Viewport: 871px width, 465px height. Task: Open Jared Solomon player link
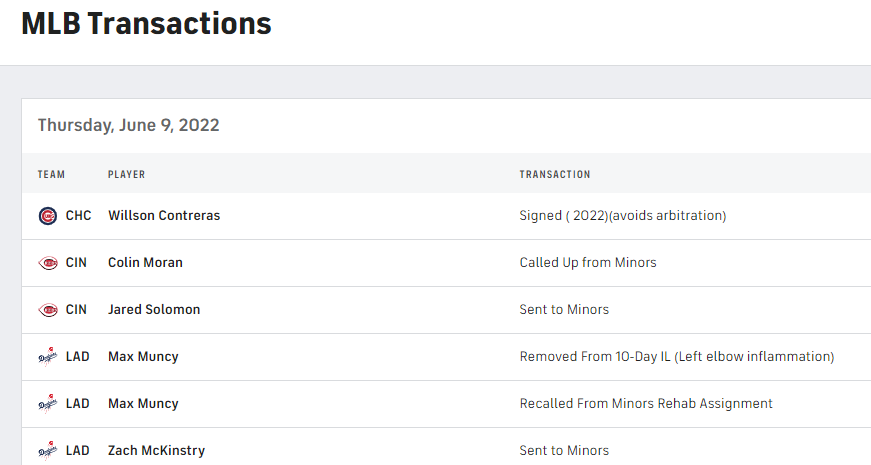[154, 309]
